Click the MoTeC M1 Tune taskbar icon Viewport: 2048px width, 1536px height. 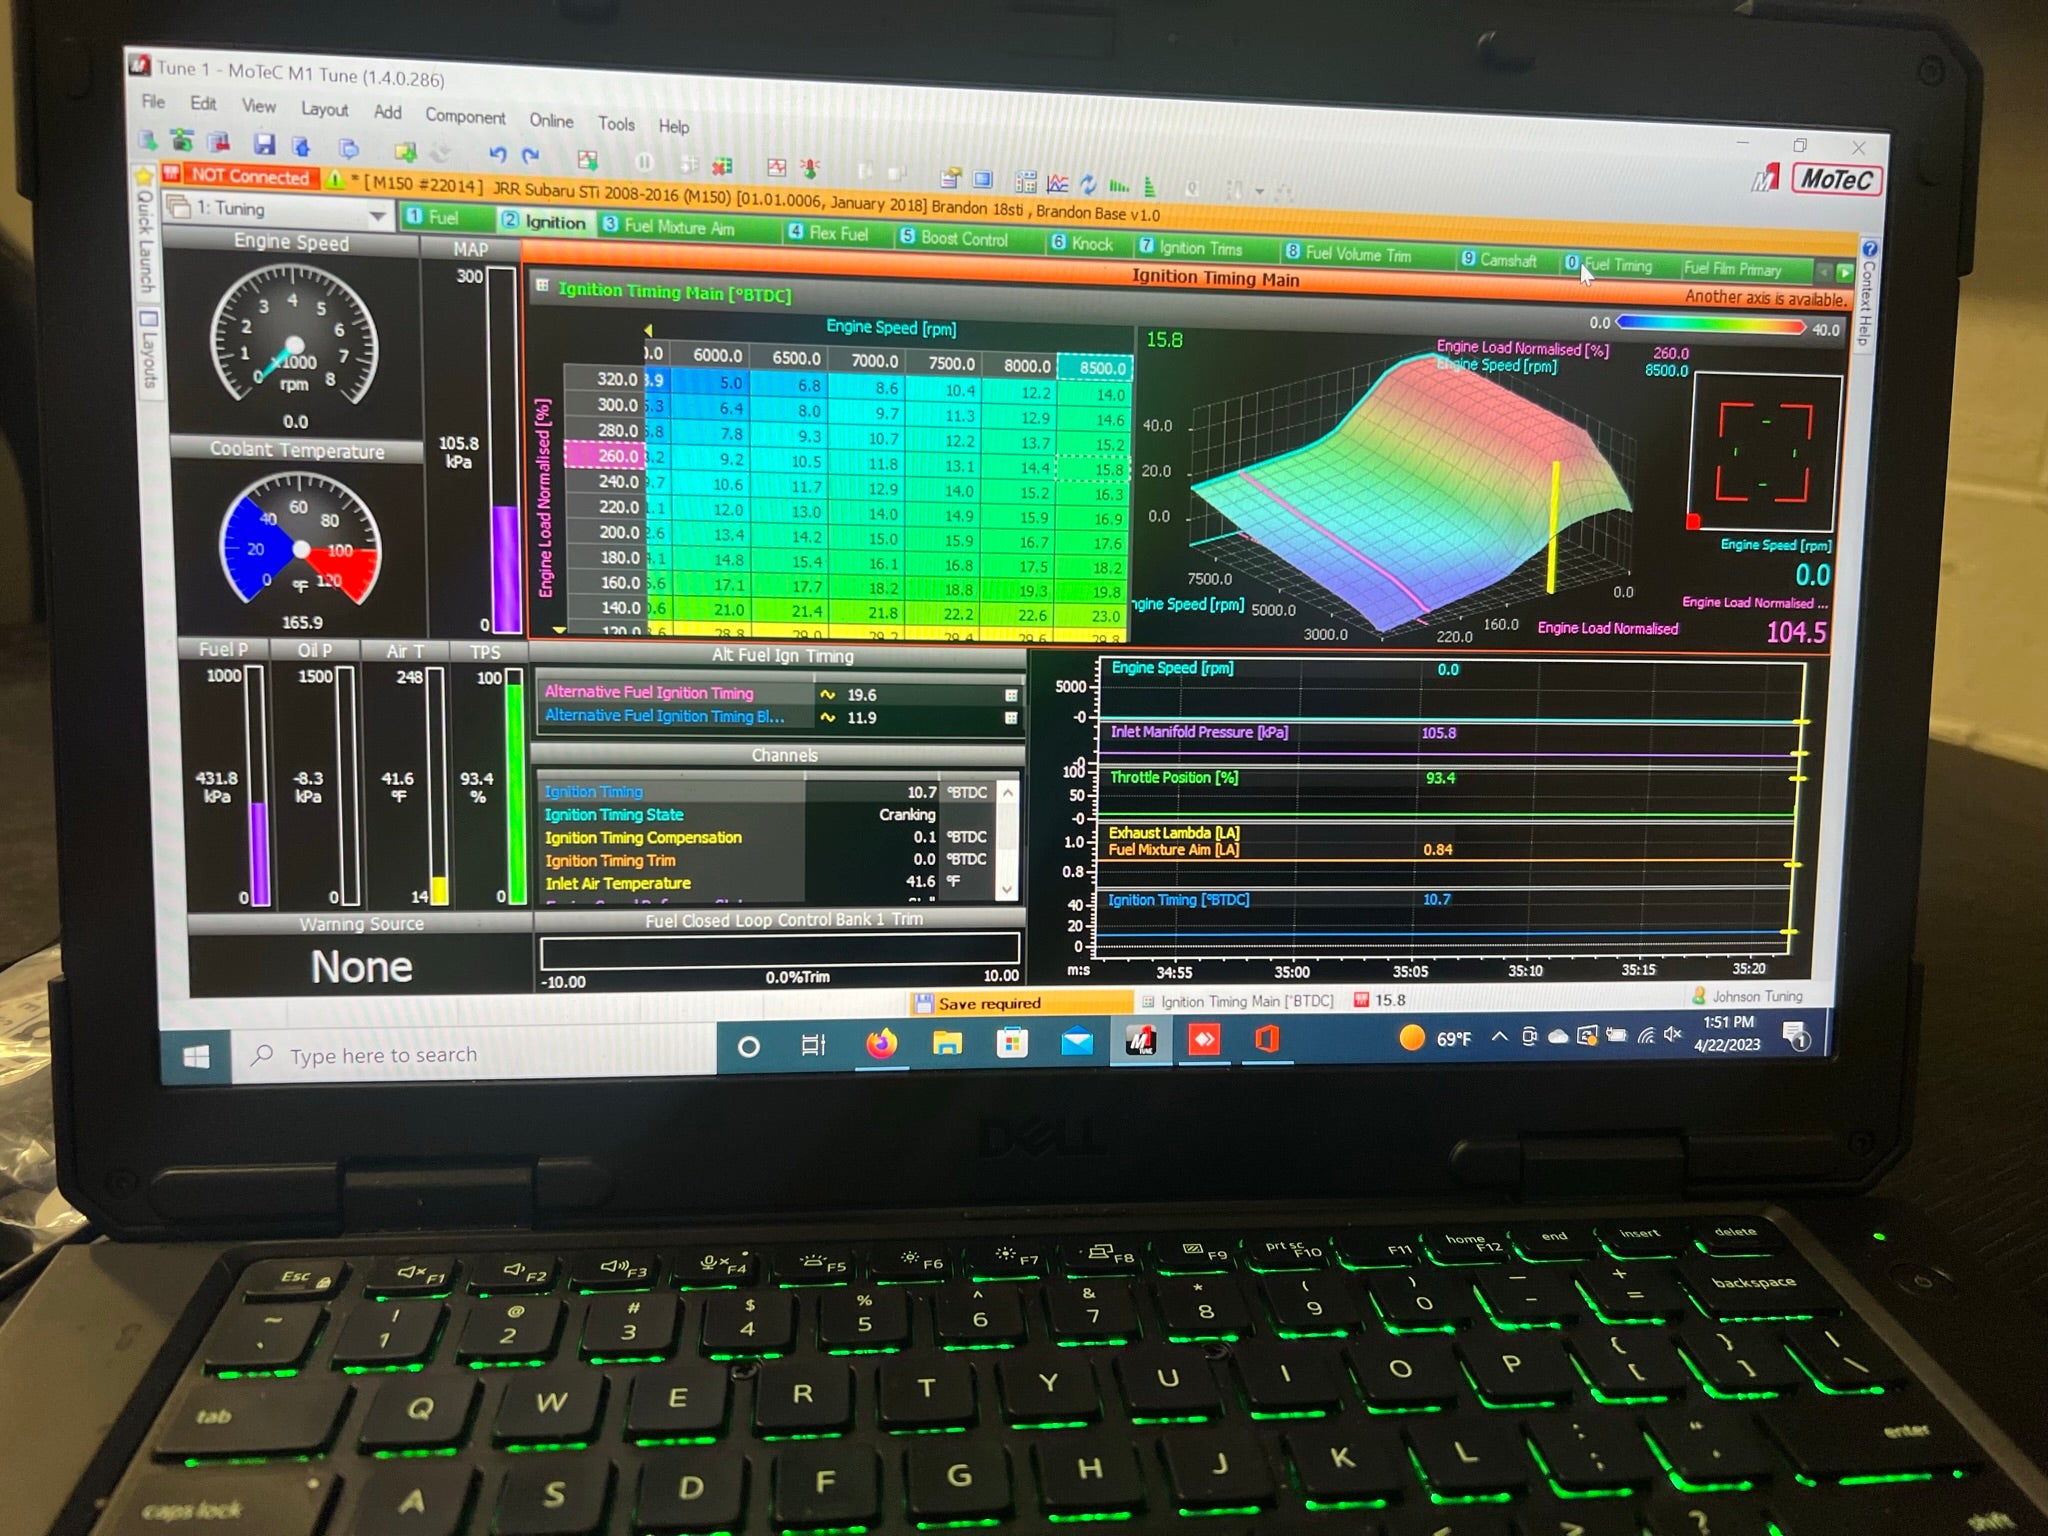pyautogui.click(x=1141, y=1041)
